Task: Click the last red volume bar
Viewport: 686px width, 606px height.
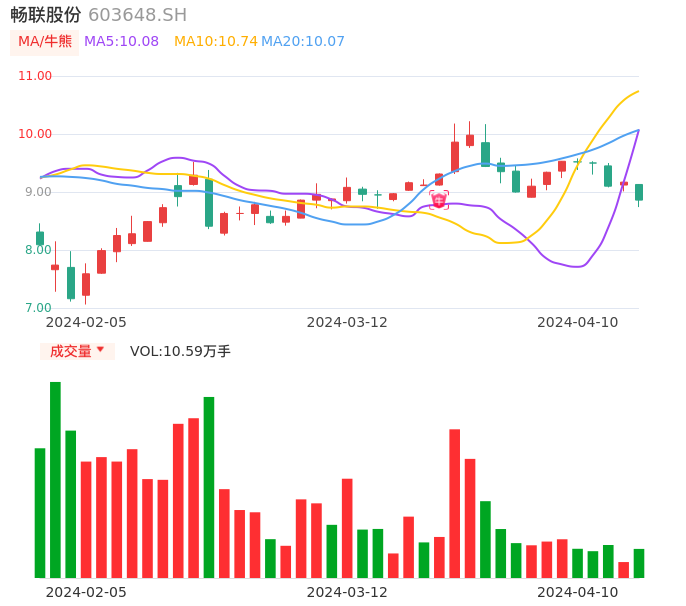Action: (x=624, y=569)
